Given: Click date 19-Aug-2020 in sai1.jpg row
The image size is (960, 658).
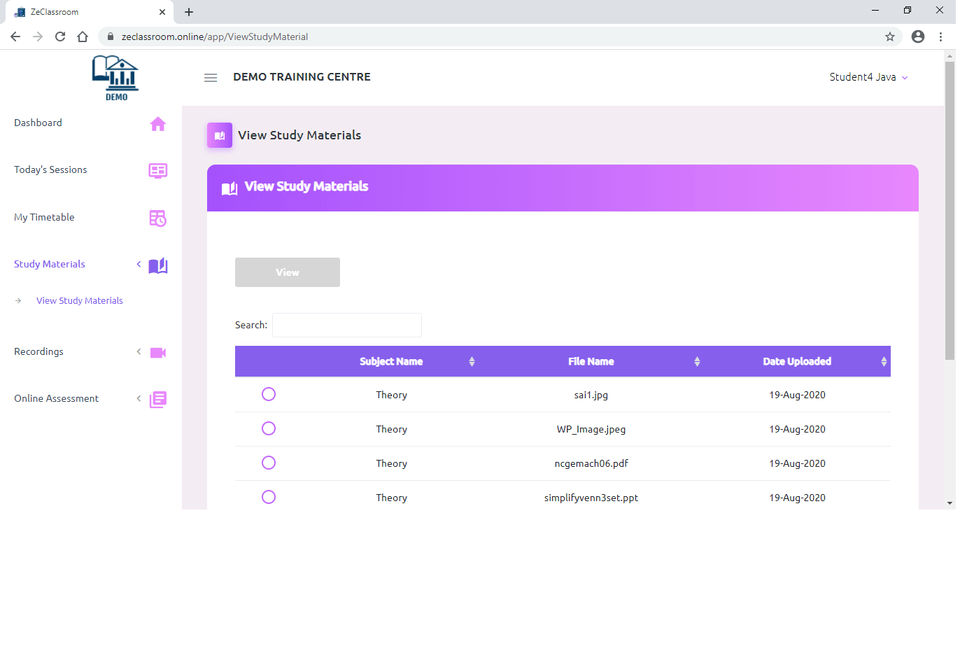Looking at the screenshot, I should [x=797, y=395].
